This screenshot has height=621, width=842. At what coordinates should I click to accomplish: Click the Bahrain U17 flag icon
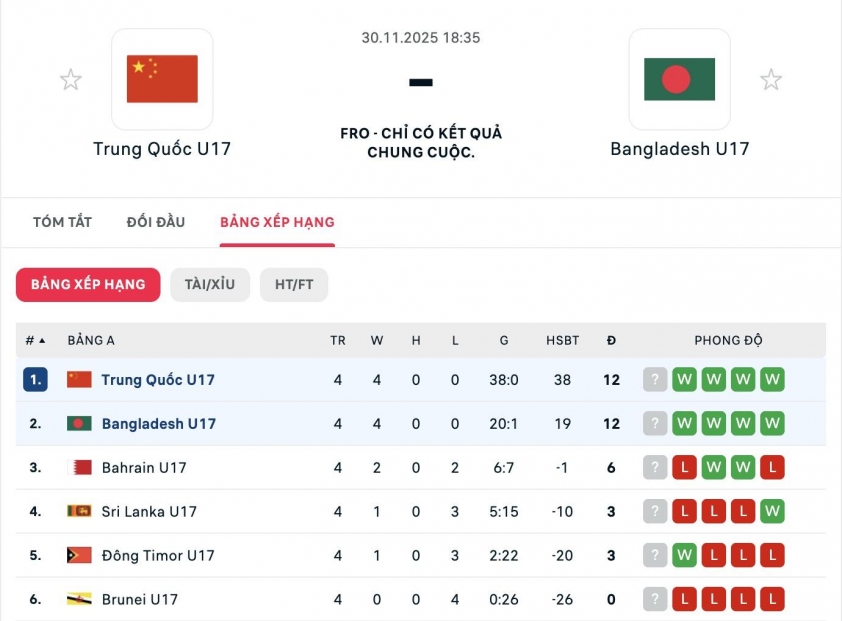77,467
